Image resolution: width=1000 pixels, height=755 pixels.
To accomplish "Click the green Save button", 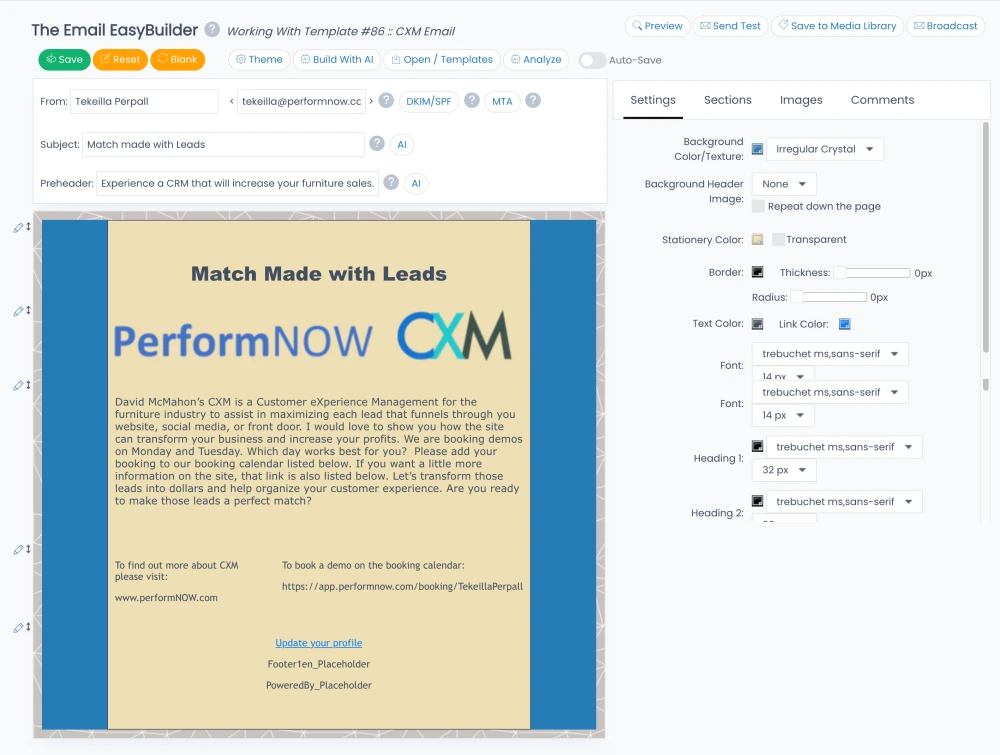I will click(64, 60).
